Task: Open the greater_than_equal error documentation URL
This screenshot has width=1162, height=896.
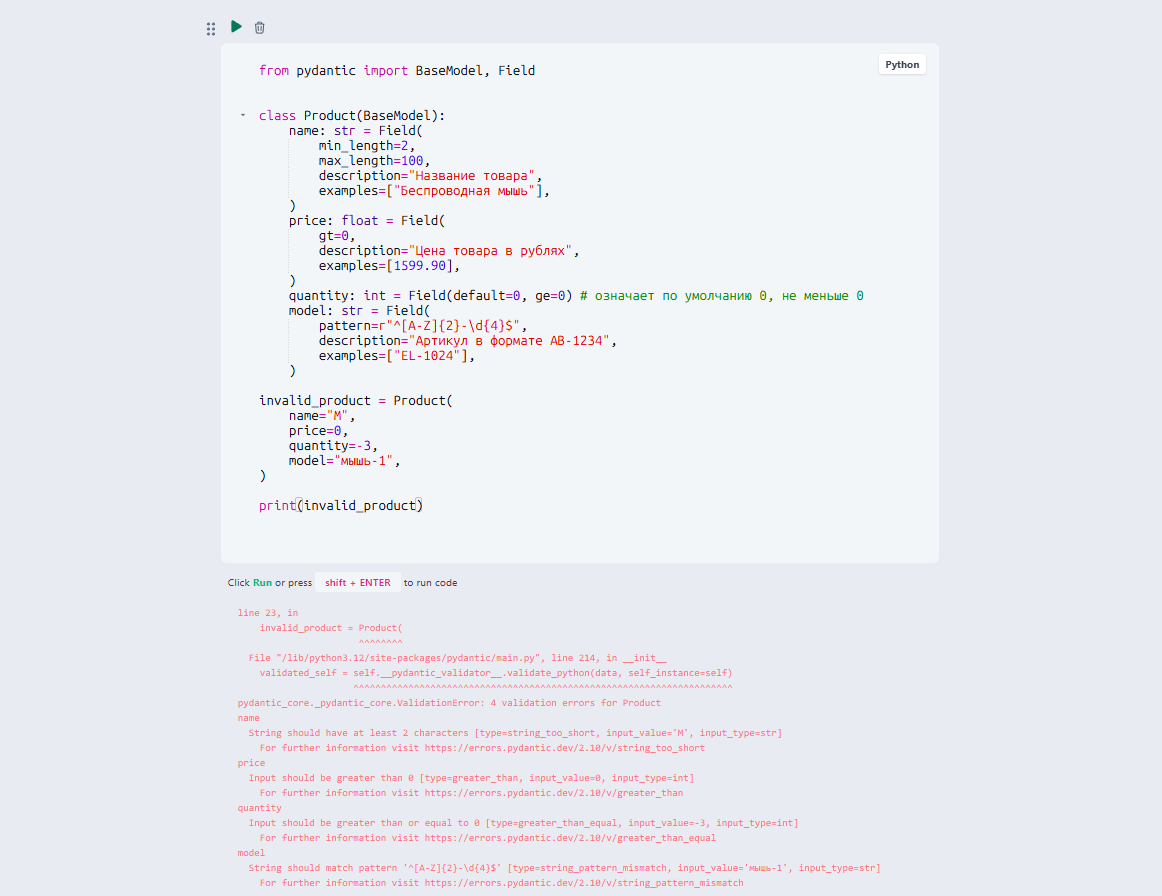Action: tap(570, 837)
